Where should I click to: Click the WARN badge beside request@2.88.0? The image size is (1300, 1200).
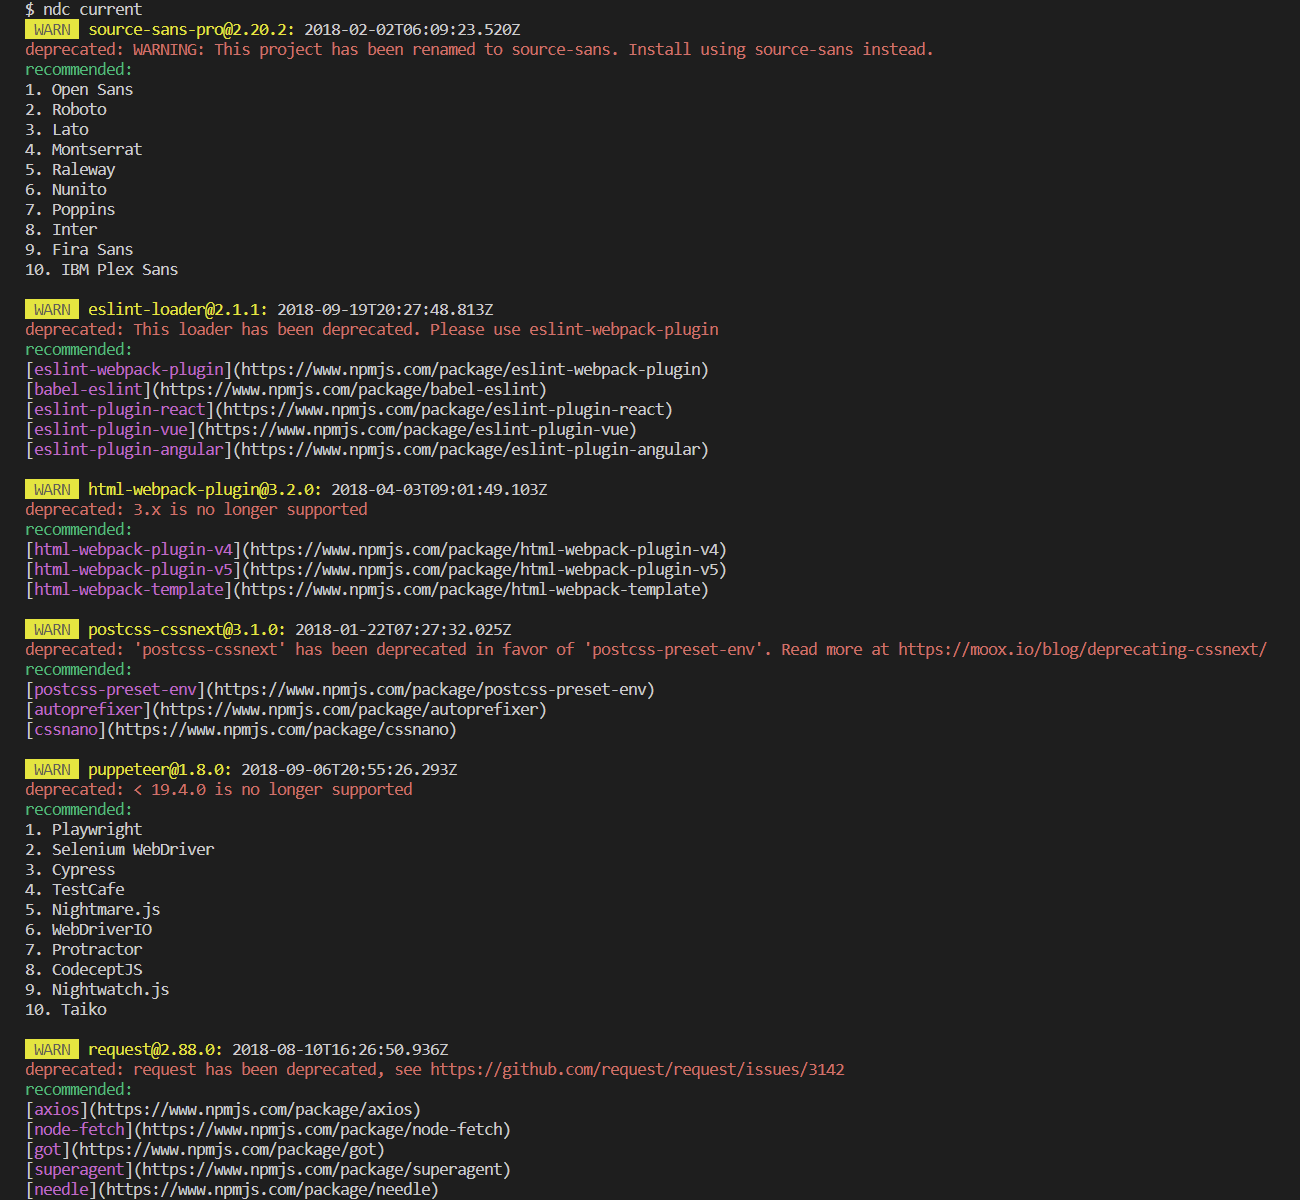click(x=52, y=1050)
